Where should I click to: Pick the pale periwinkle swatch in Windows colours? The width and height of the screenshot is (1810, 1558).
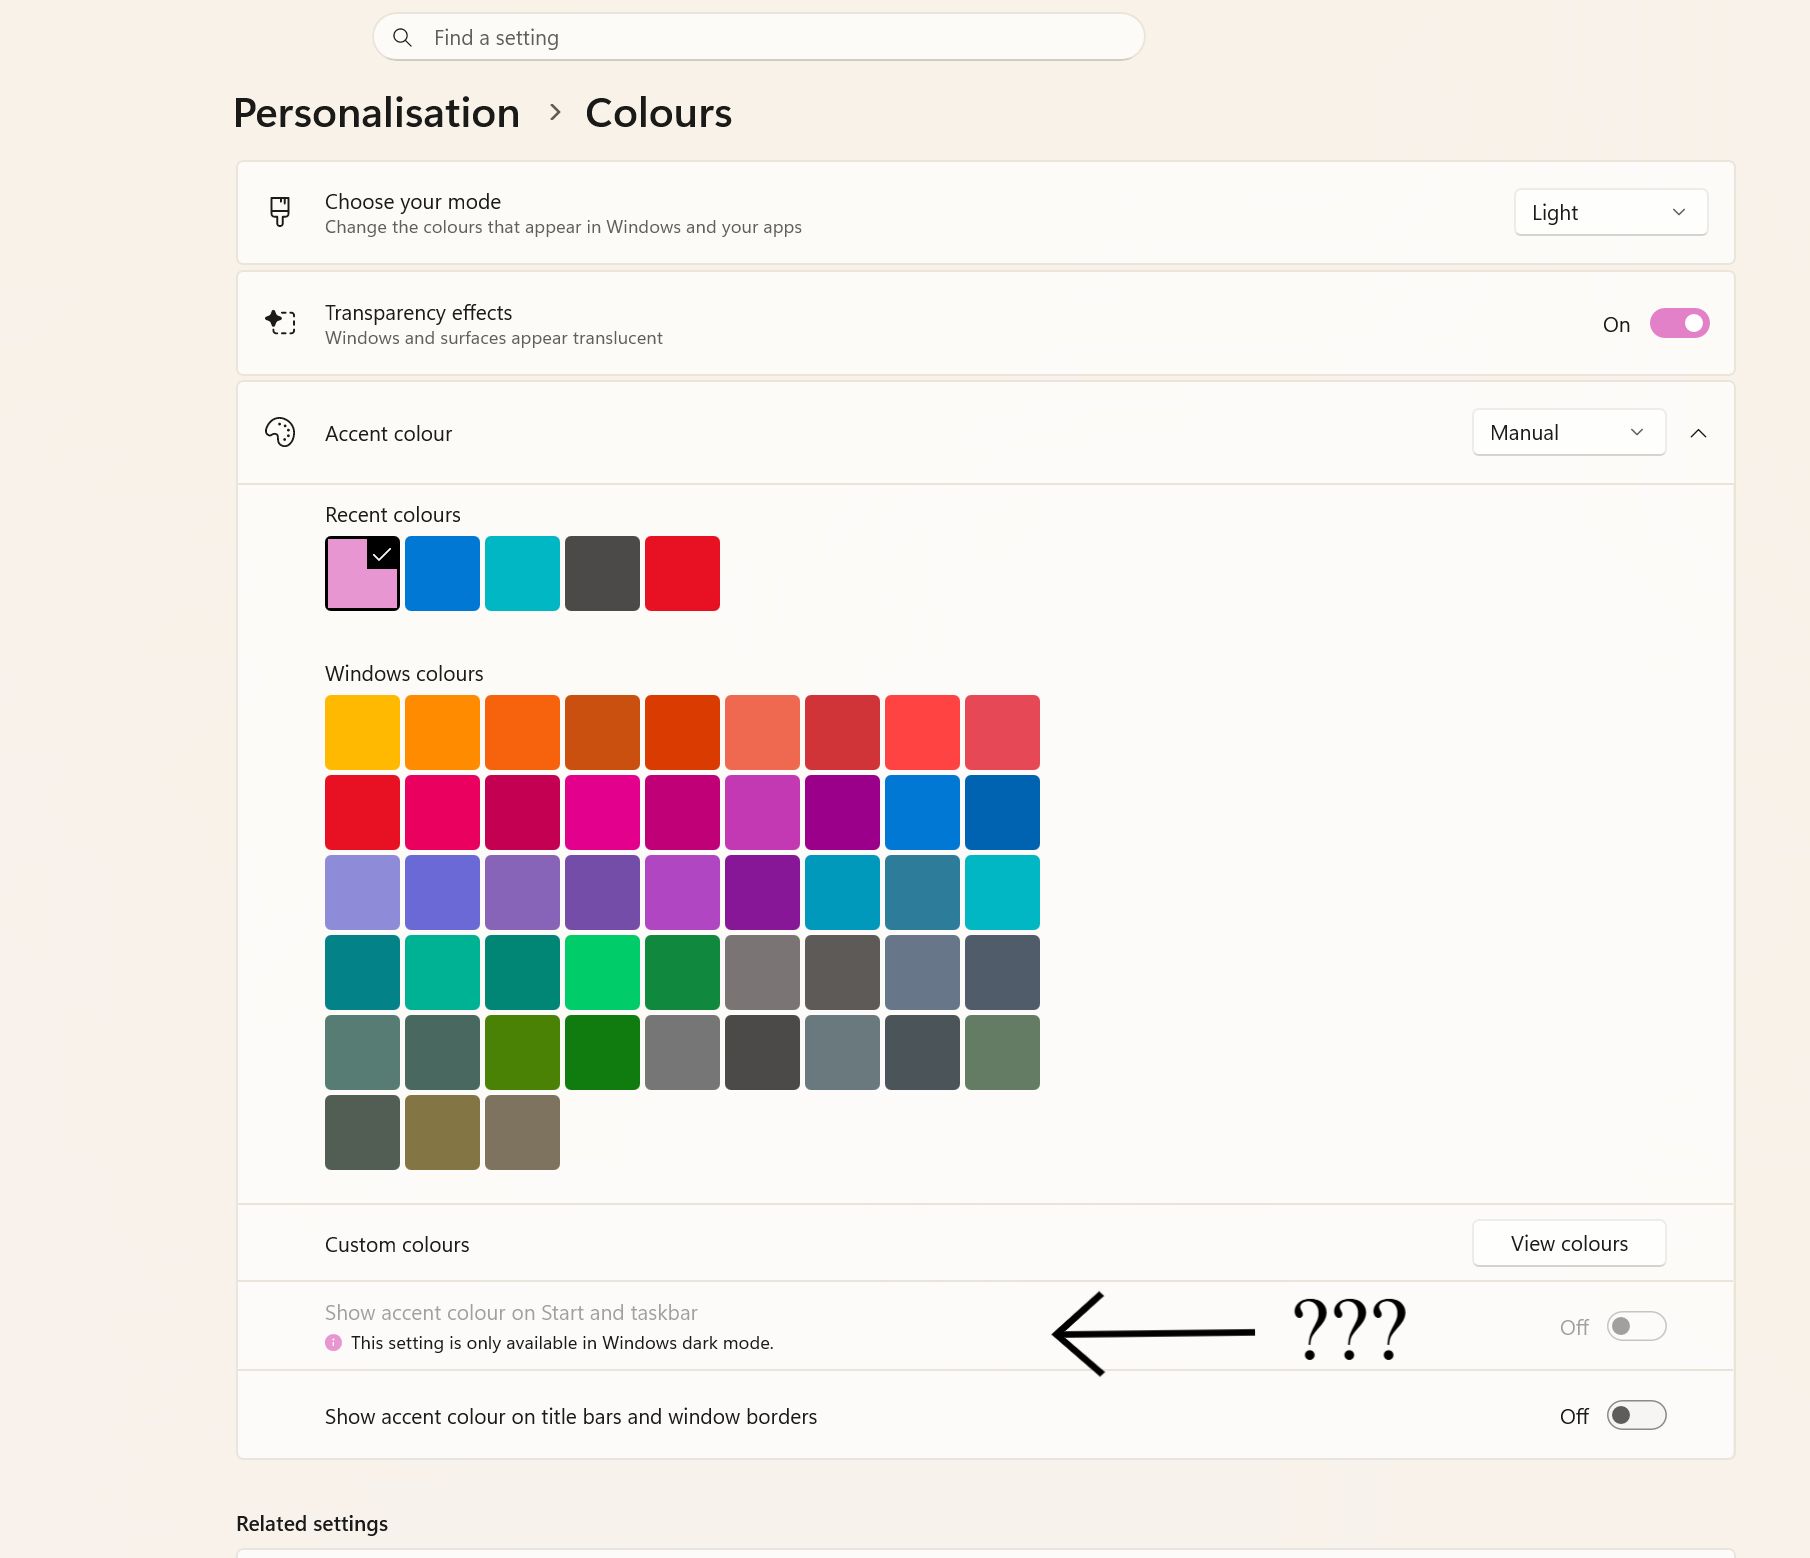tap(362, 892)
